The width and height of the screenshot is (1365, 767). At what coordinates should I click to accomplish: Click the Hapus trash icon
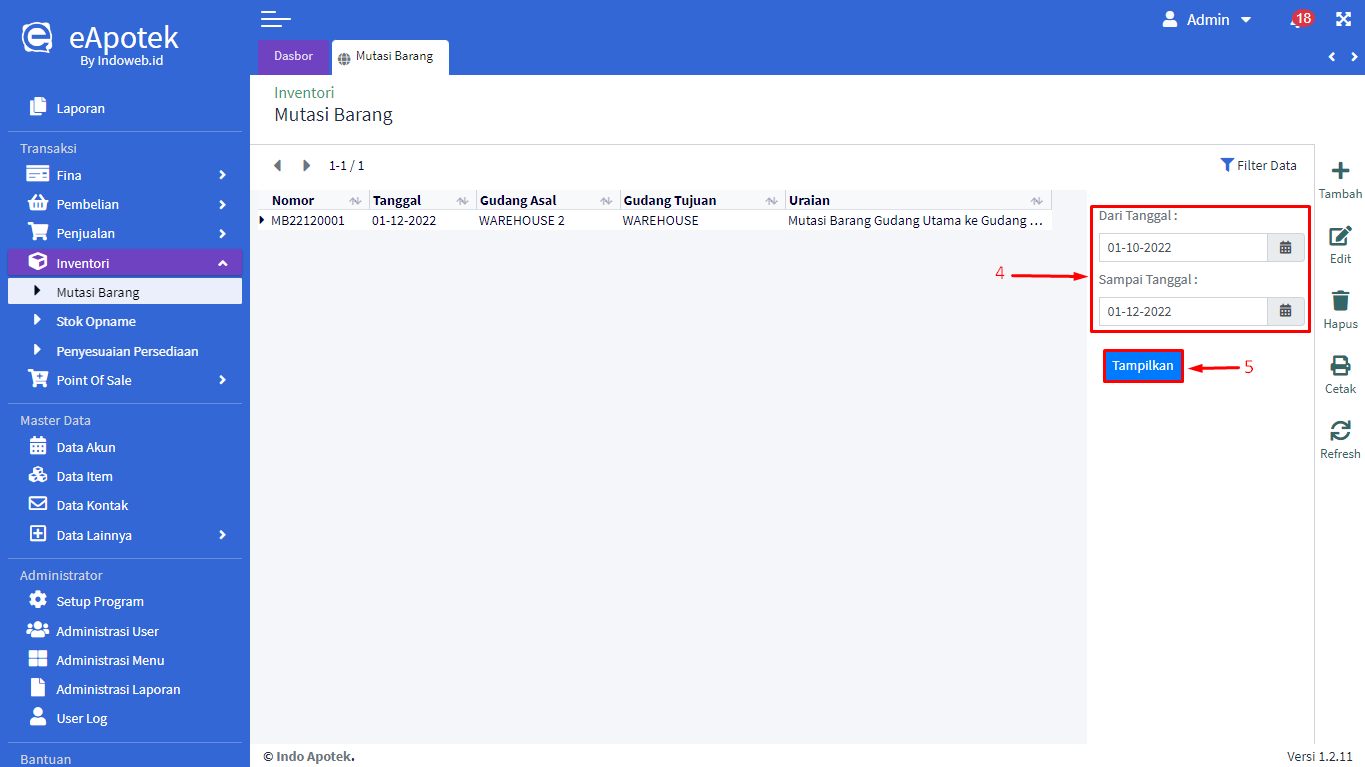coord(1340,302)
